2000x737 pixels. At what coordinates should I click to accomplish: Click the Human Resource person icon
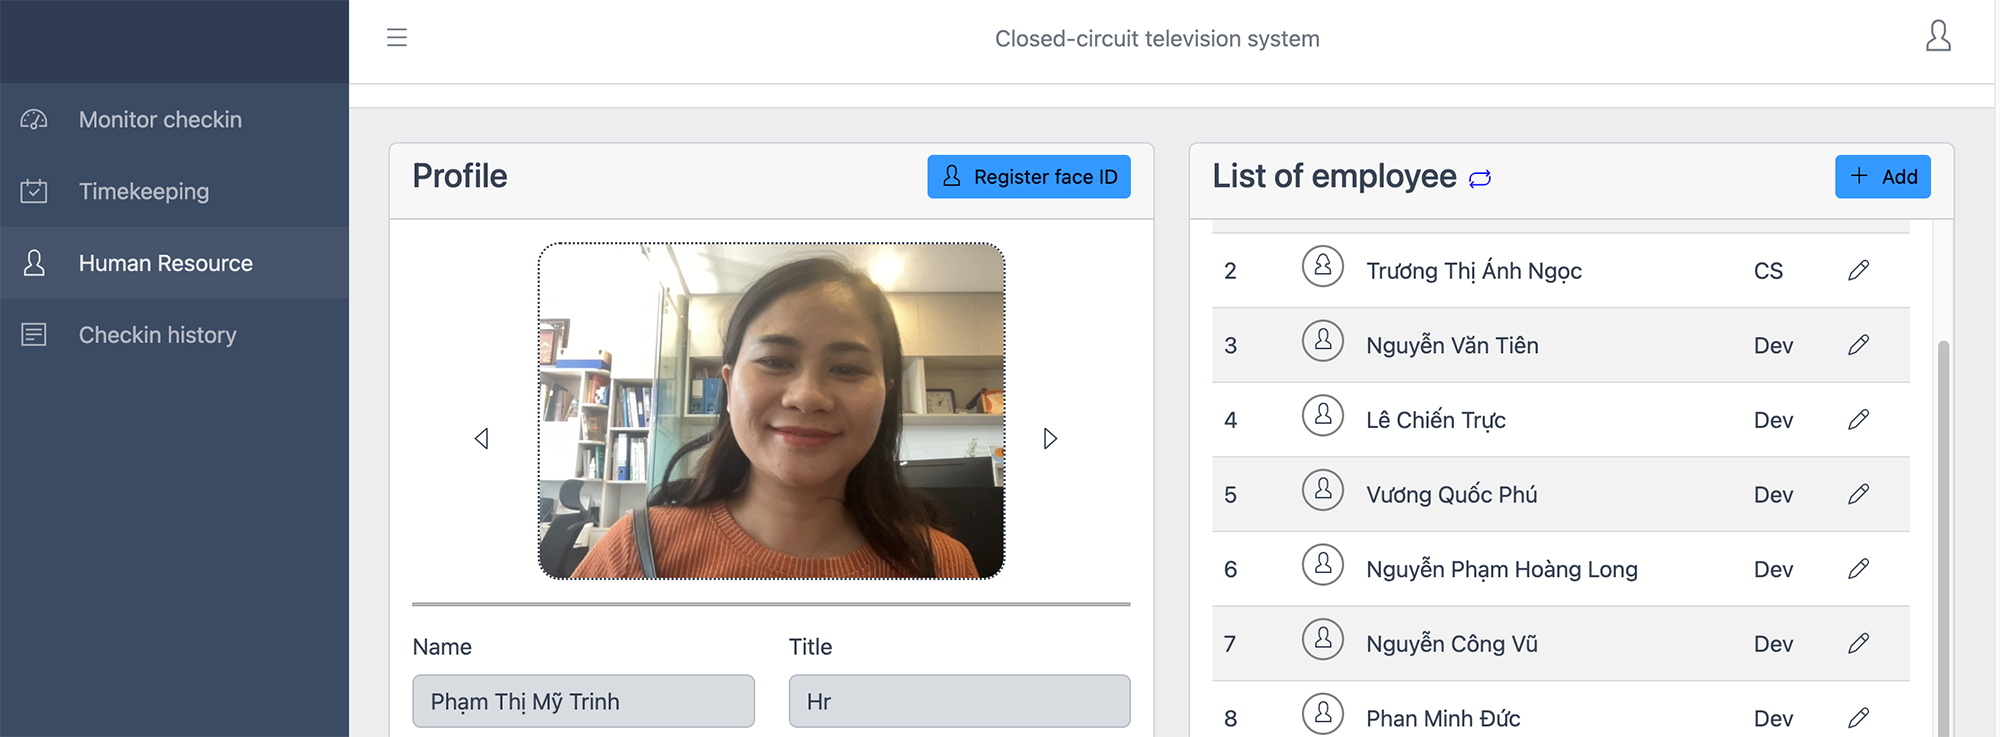34,263
